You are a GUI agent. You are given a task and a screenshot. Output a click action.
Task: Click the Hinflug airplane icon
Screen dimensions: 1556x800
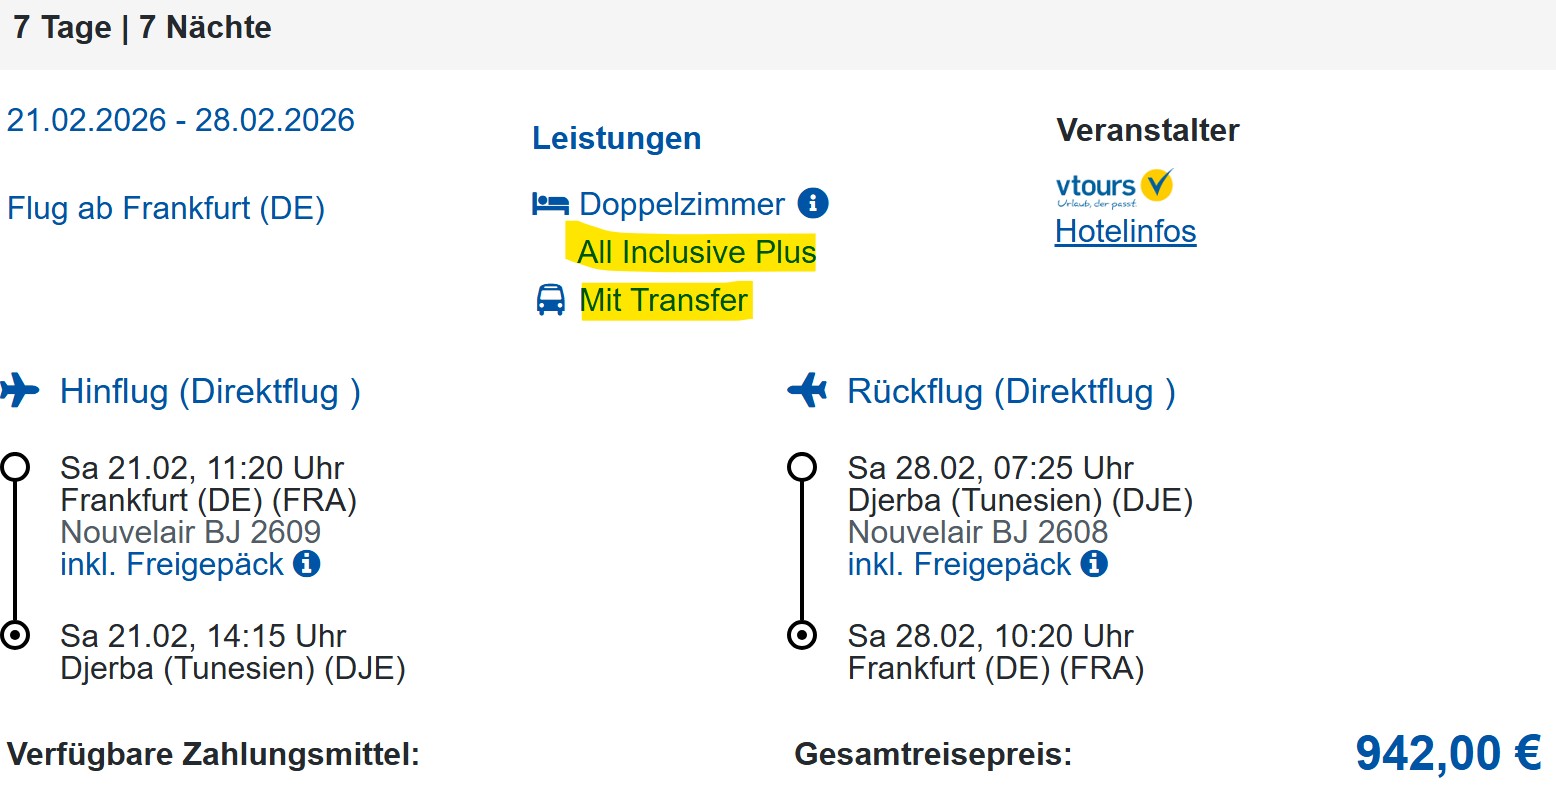point(19,390)
